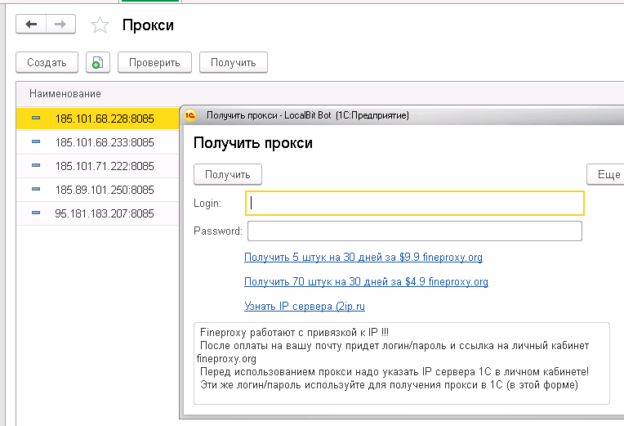Click the Fineproxy instructions text box
The width and height of the screenshot is (624, 426).
pyautogui.click(x=402, y=363)
